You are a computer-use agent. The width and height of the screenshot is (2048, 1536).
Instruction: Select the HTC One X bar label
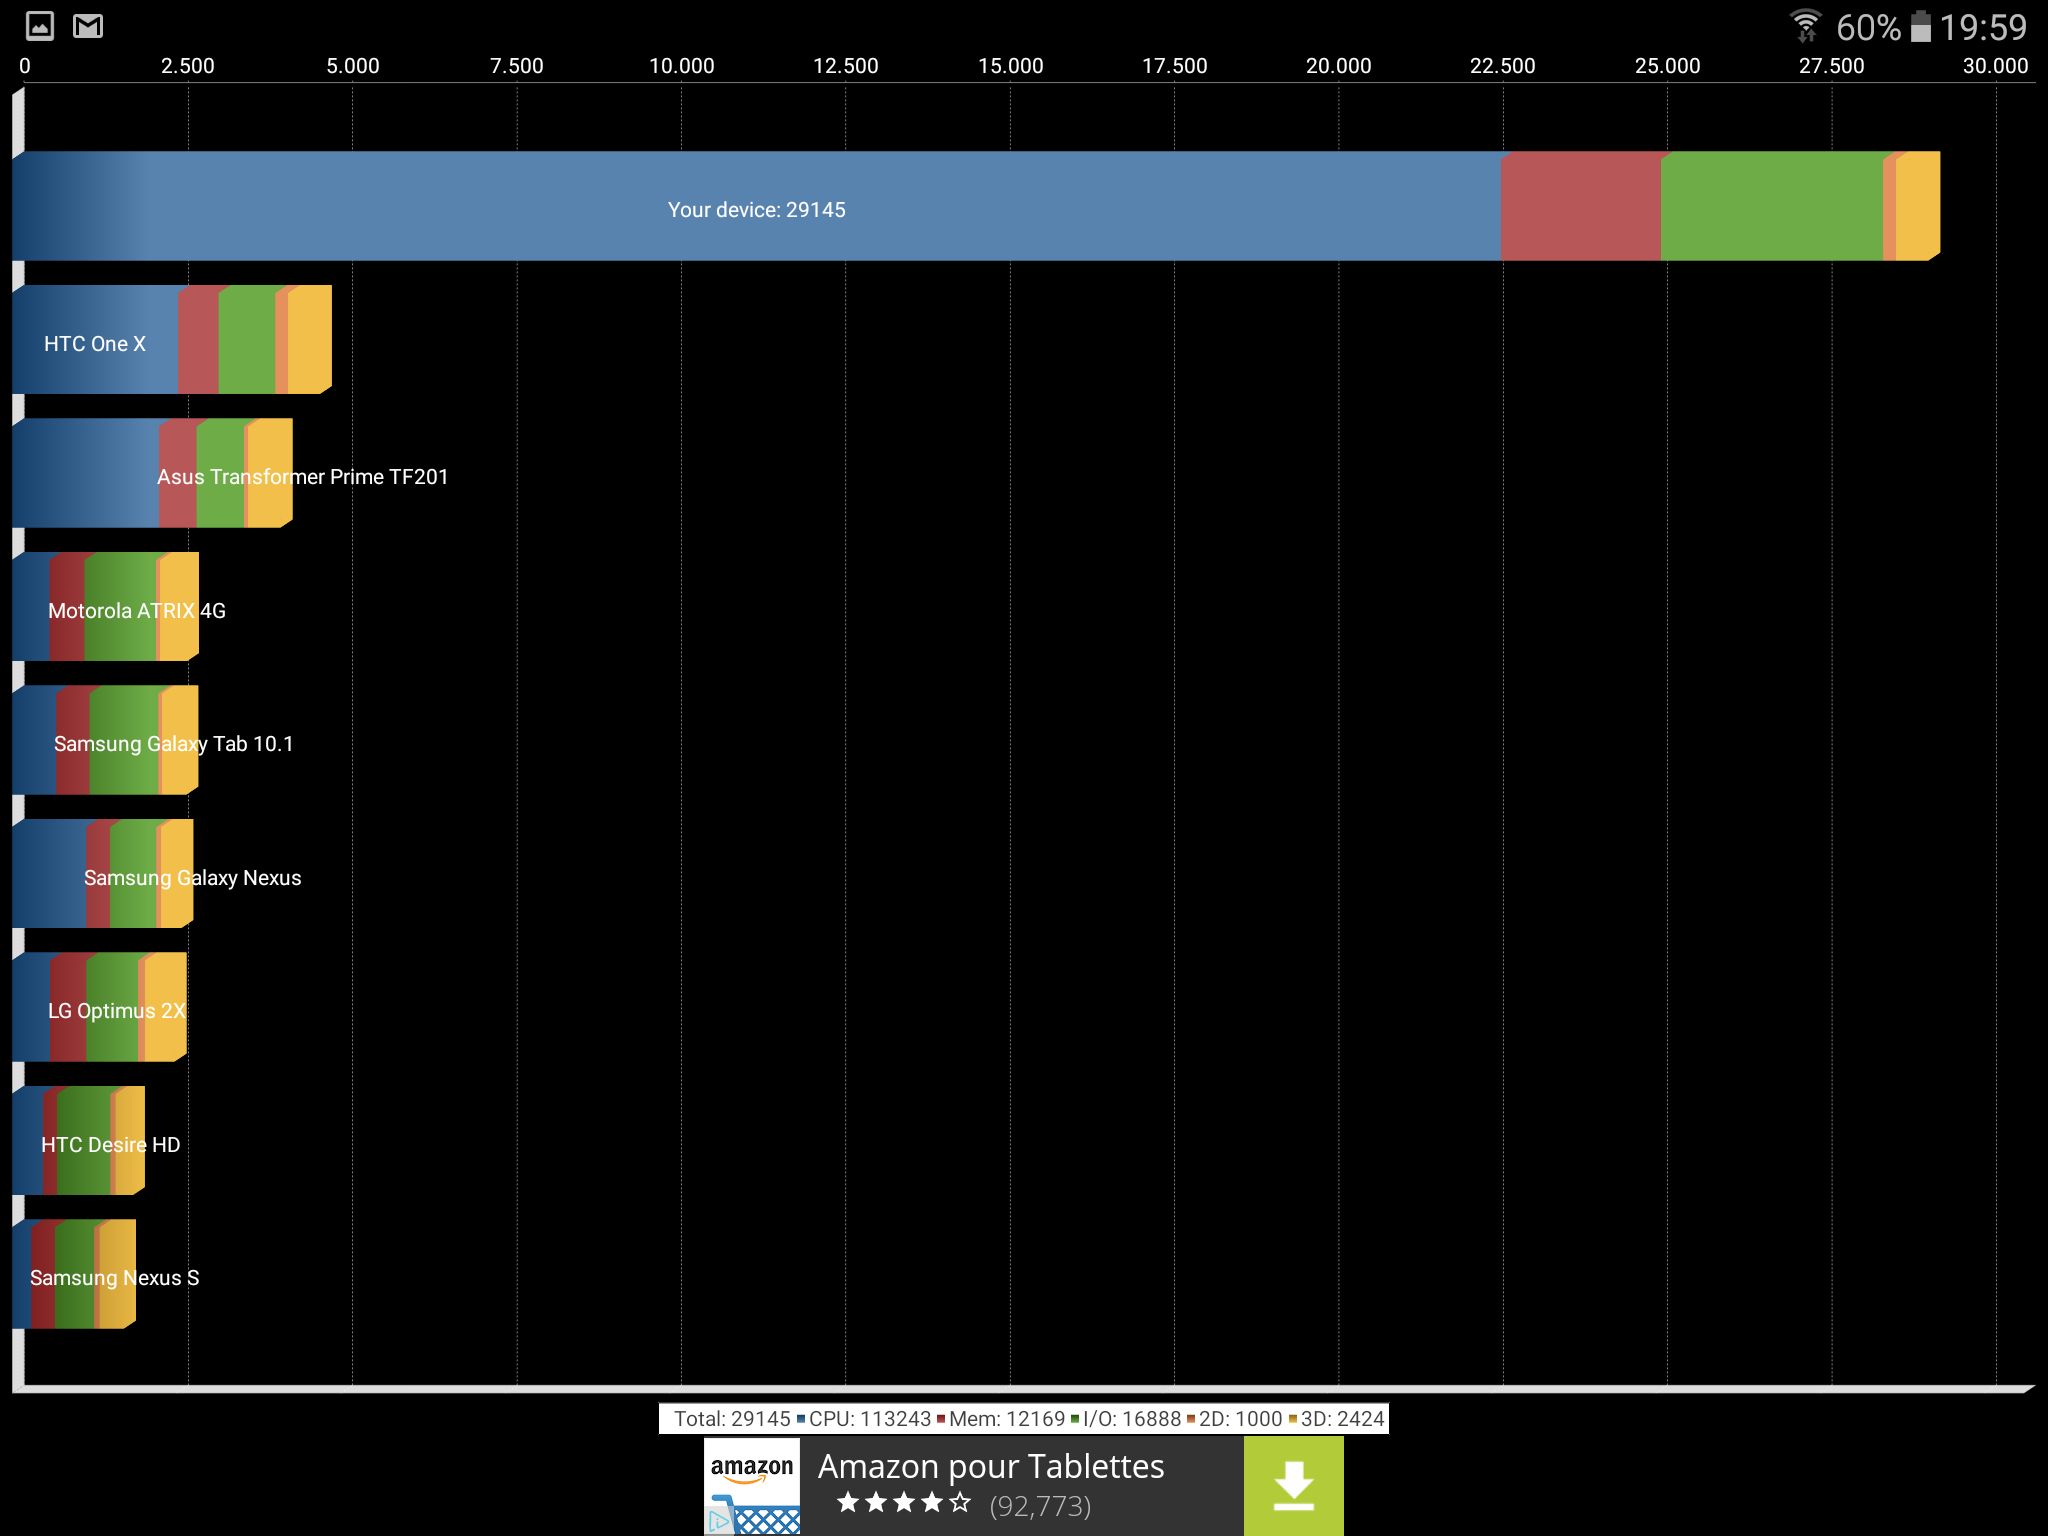tap(95, 344)
